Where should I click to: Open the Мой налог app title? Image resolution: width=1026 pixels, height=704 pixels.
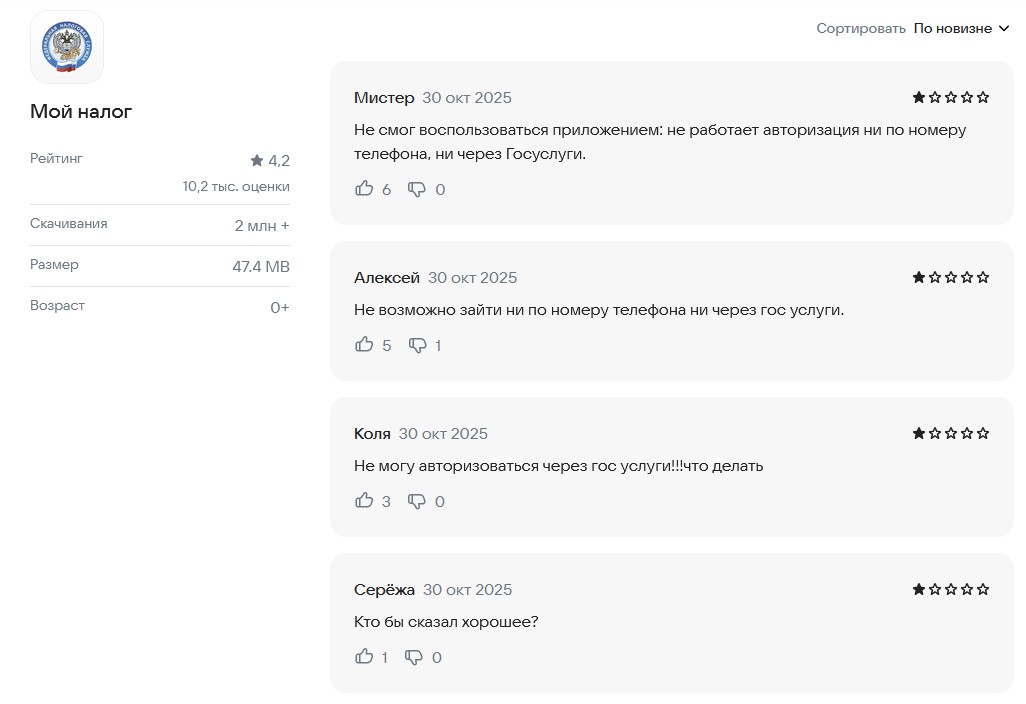(81, 111)
